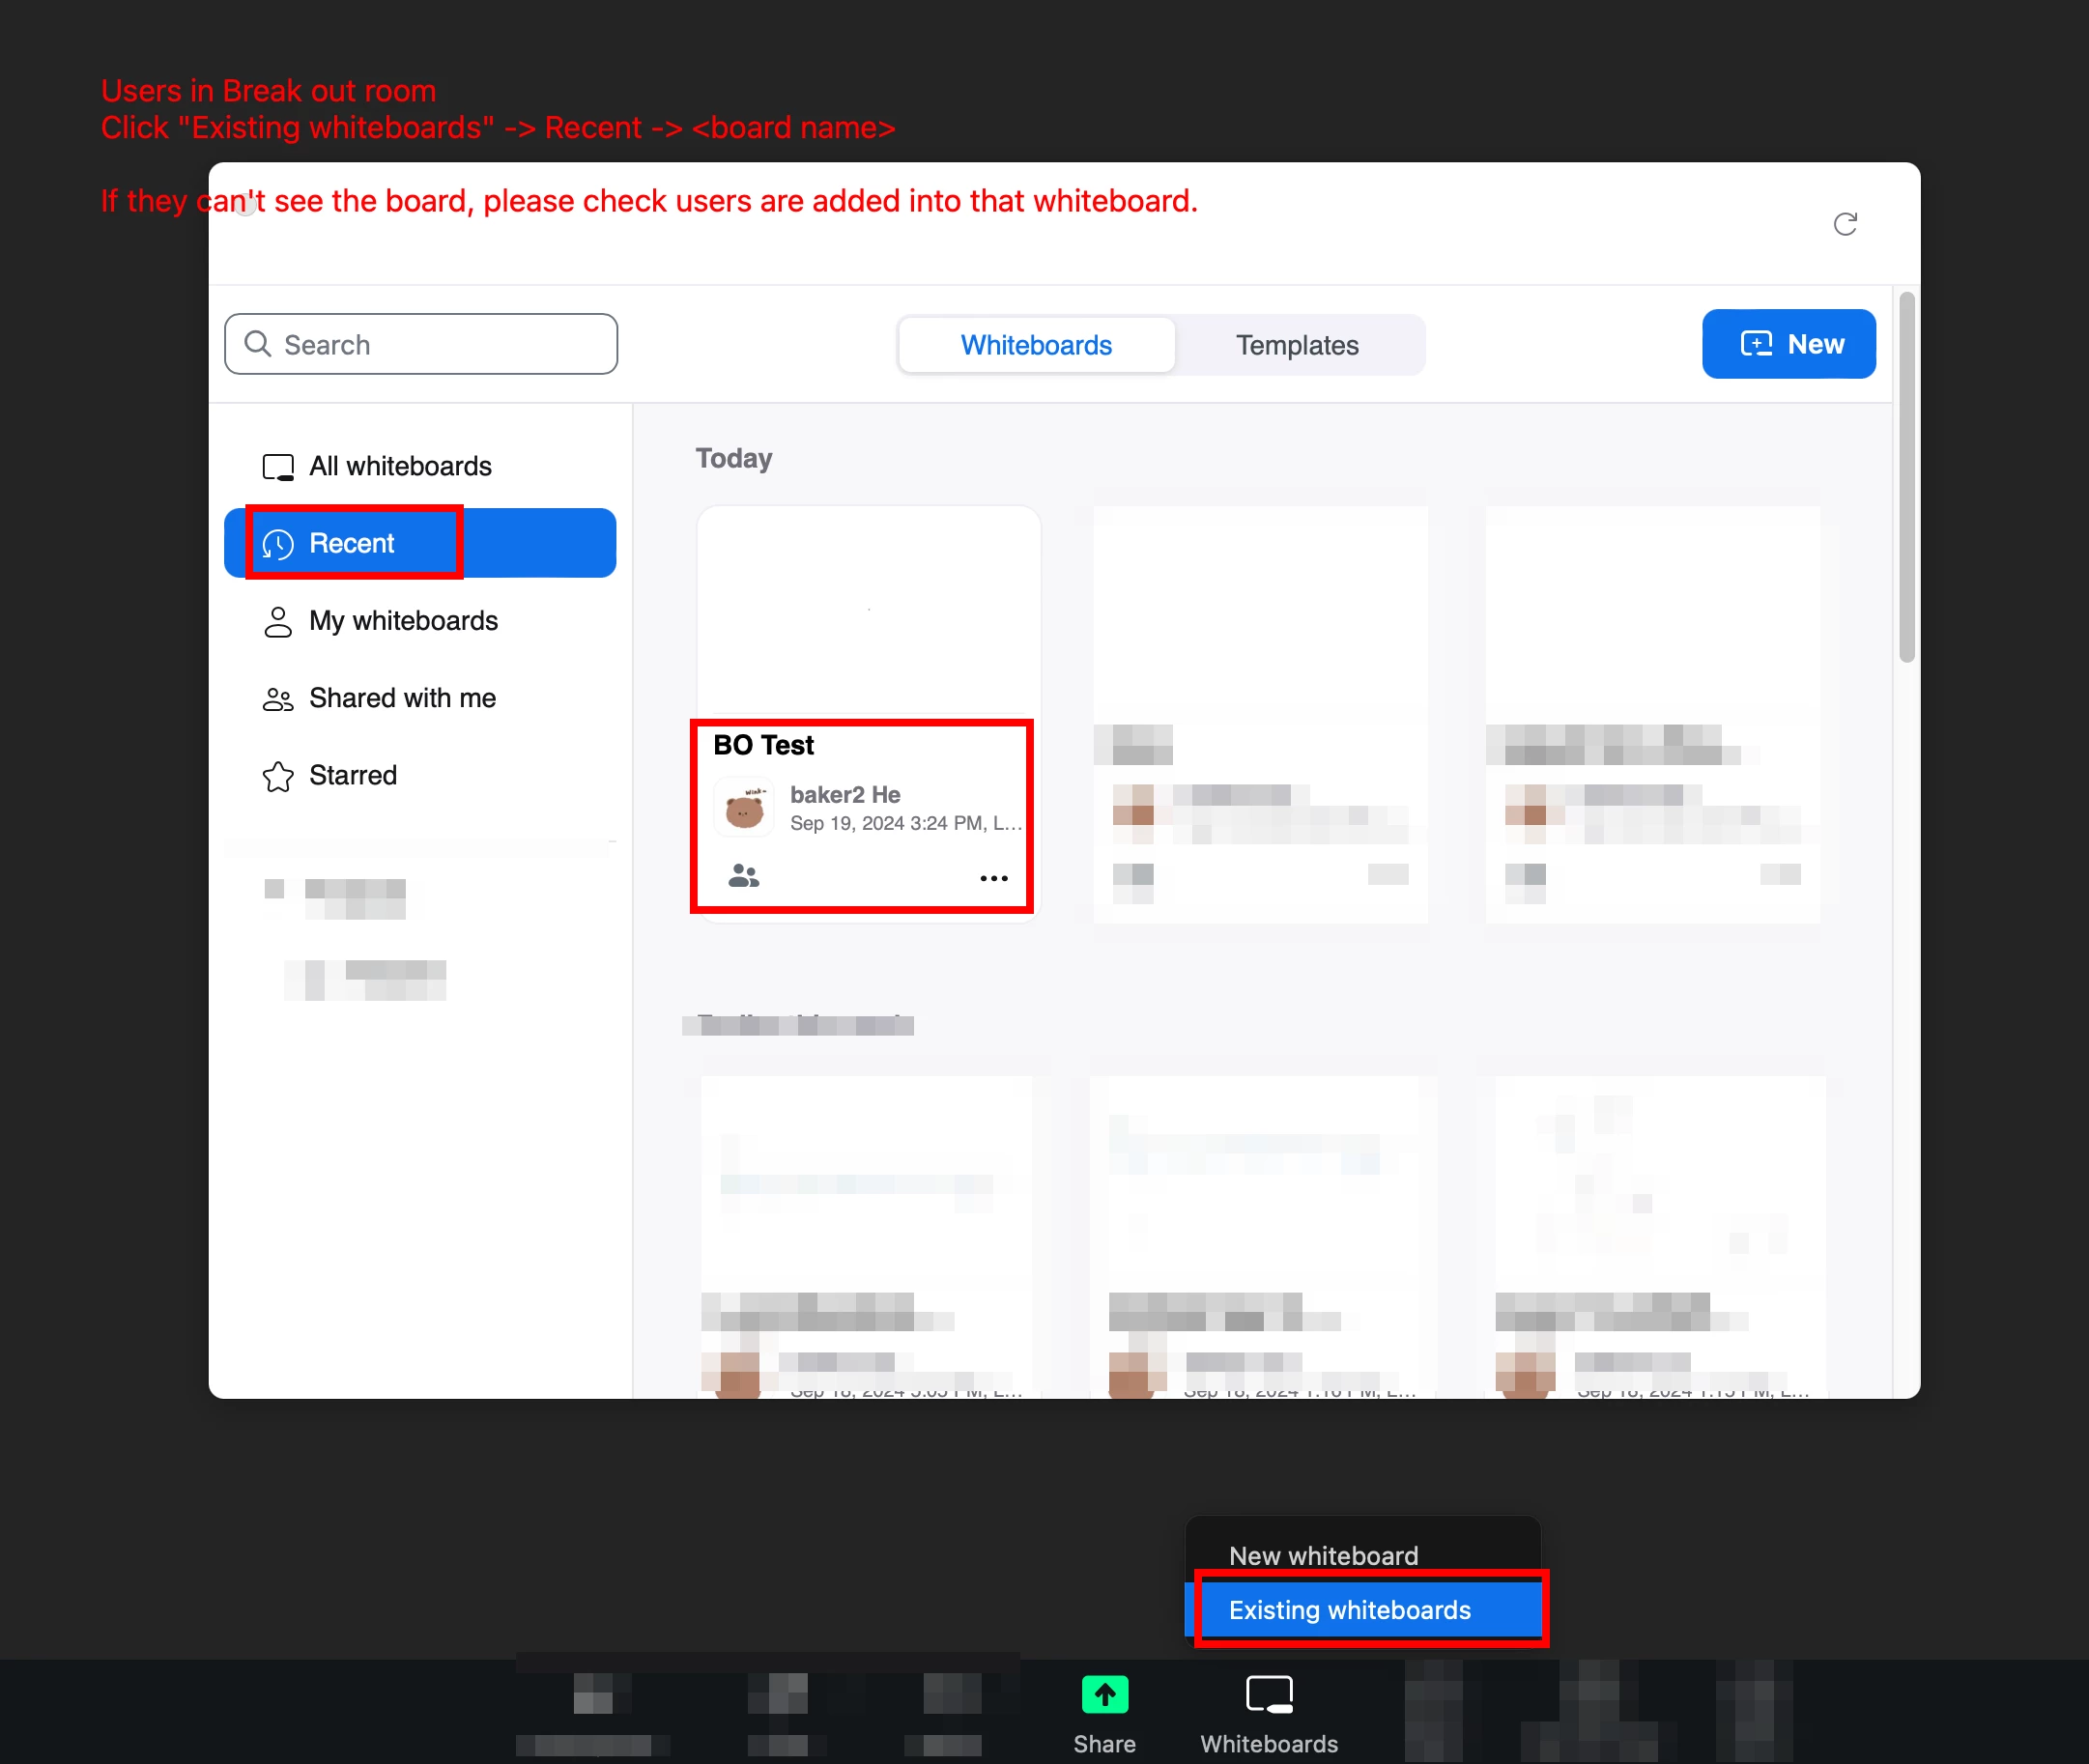This screenshot has height=1764, width=2089.
Task: Open My whiteboards list
Action: (x=403, y=621)
